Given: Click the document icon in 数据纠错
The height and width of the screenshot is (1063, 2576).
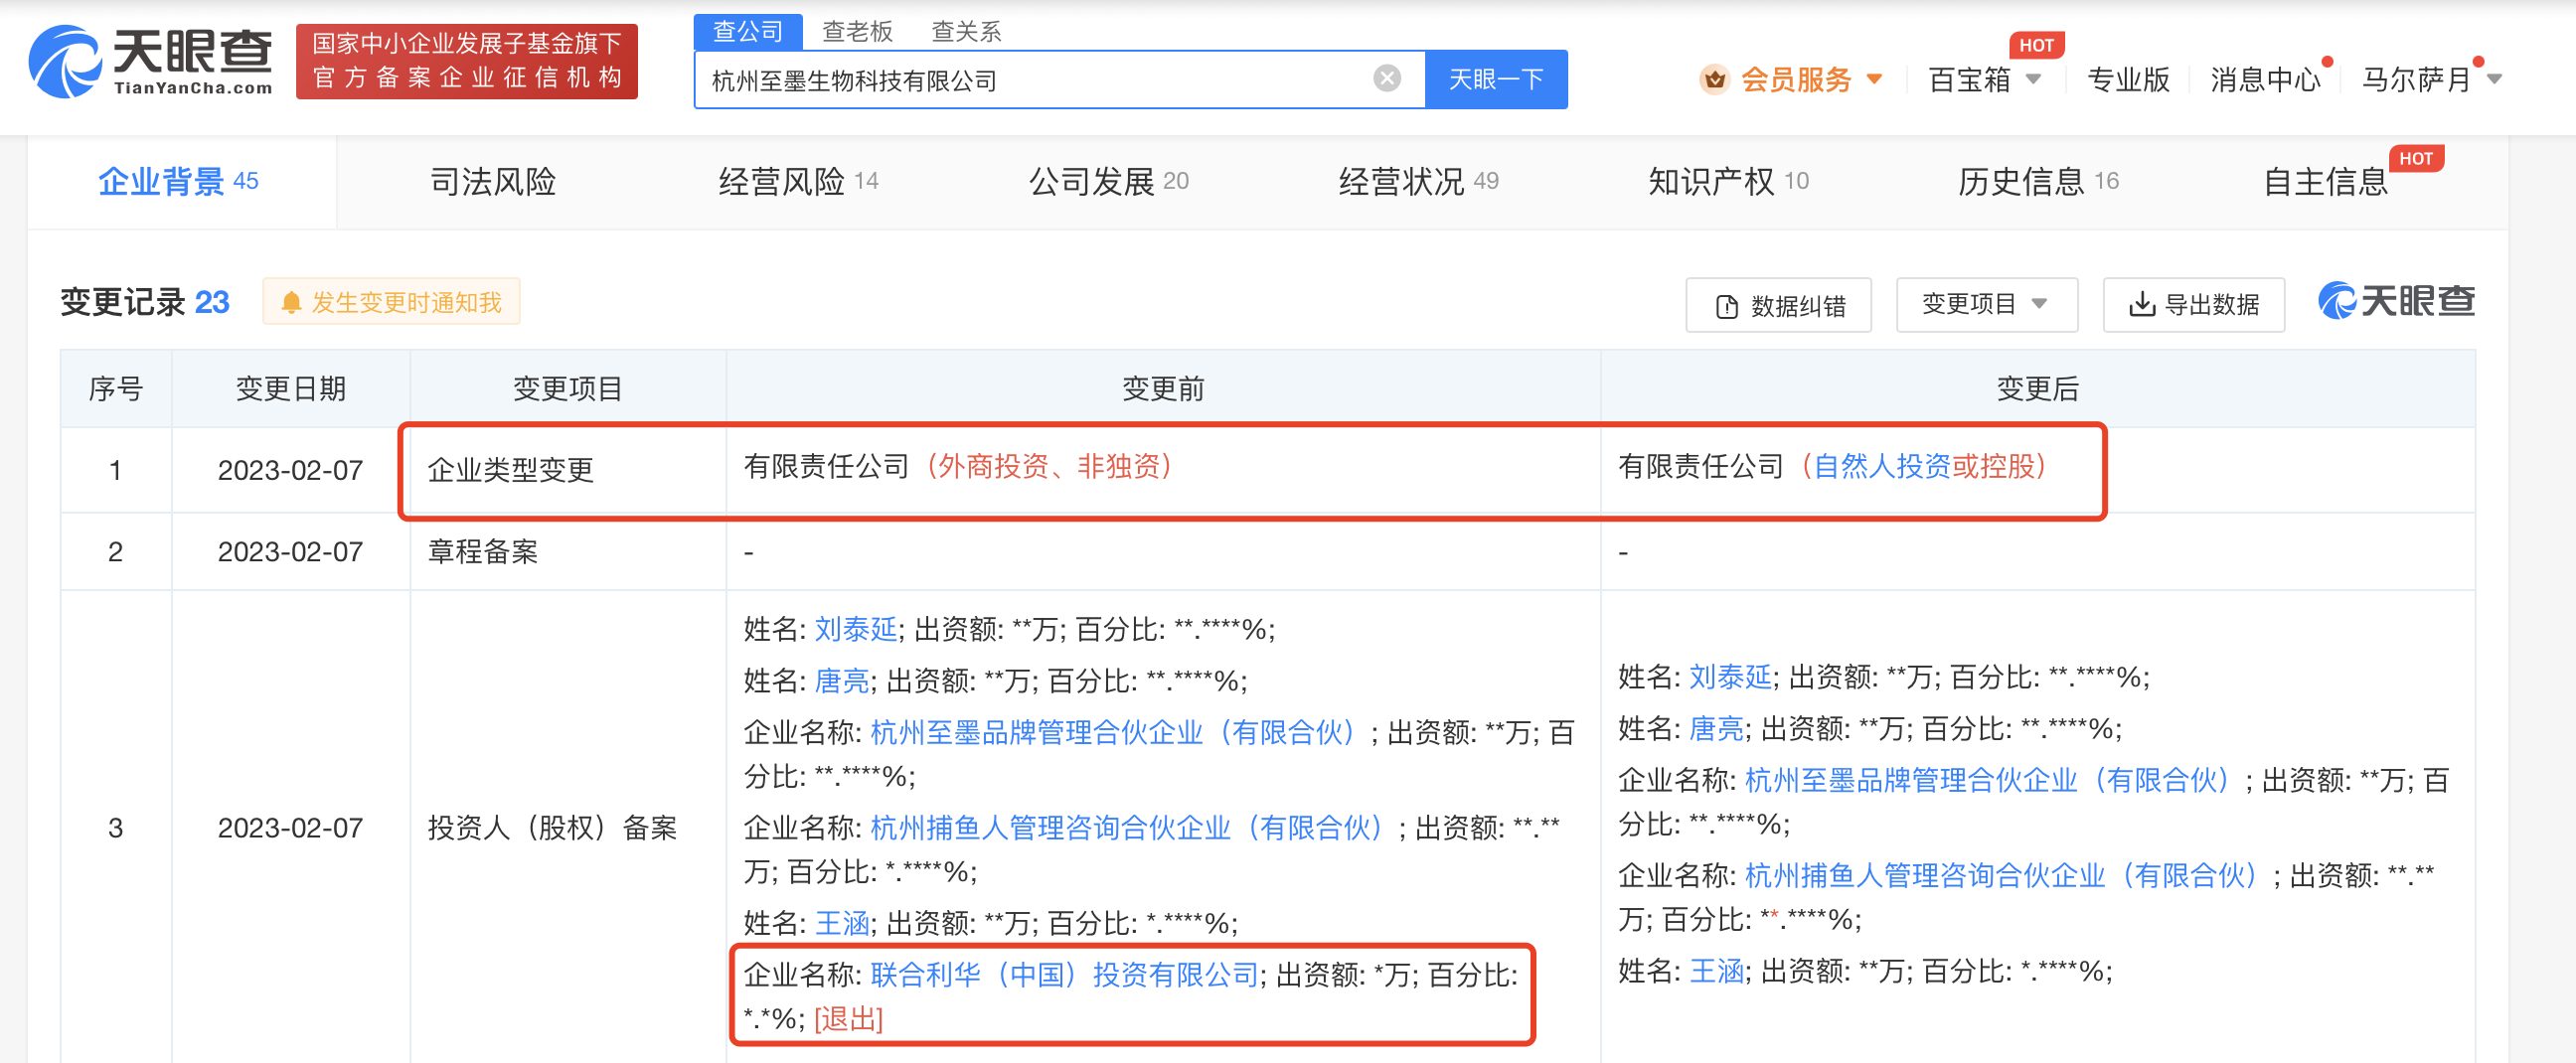Looking at the screenshot, I should [1726, 306].
